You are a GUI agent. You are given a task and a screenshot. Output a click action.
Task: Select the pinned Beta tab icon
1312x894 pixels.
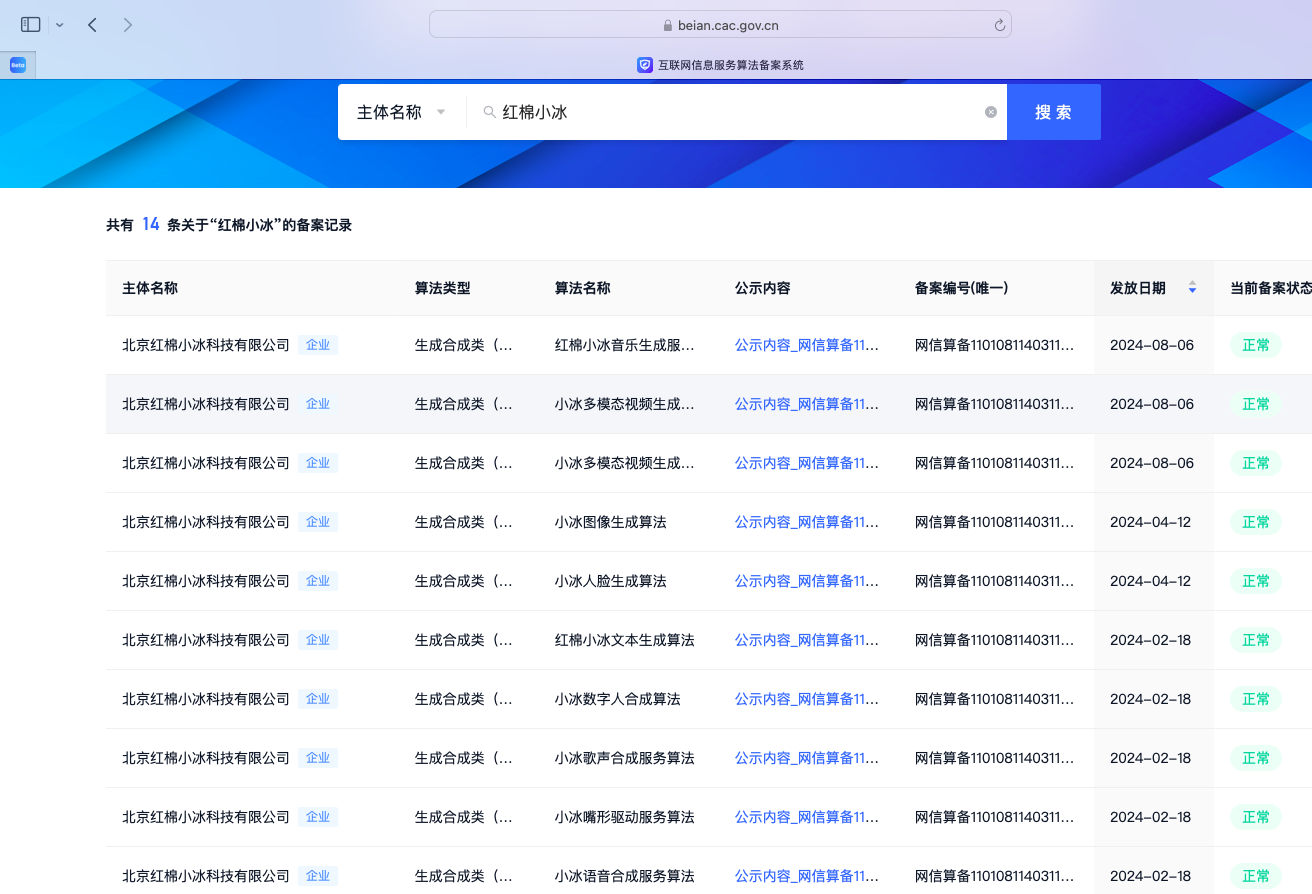point(18,65)
